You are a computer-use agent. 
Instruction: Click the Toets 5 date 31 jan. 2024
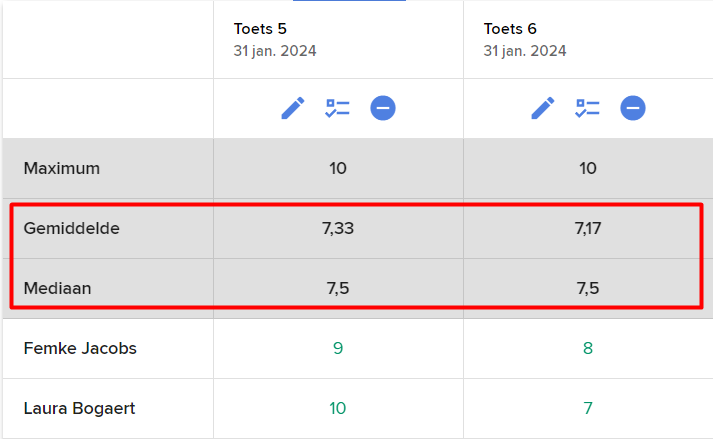275,51
